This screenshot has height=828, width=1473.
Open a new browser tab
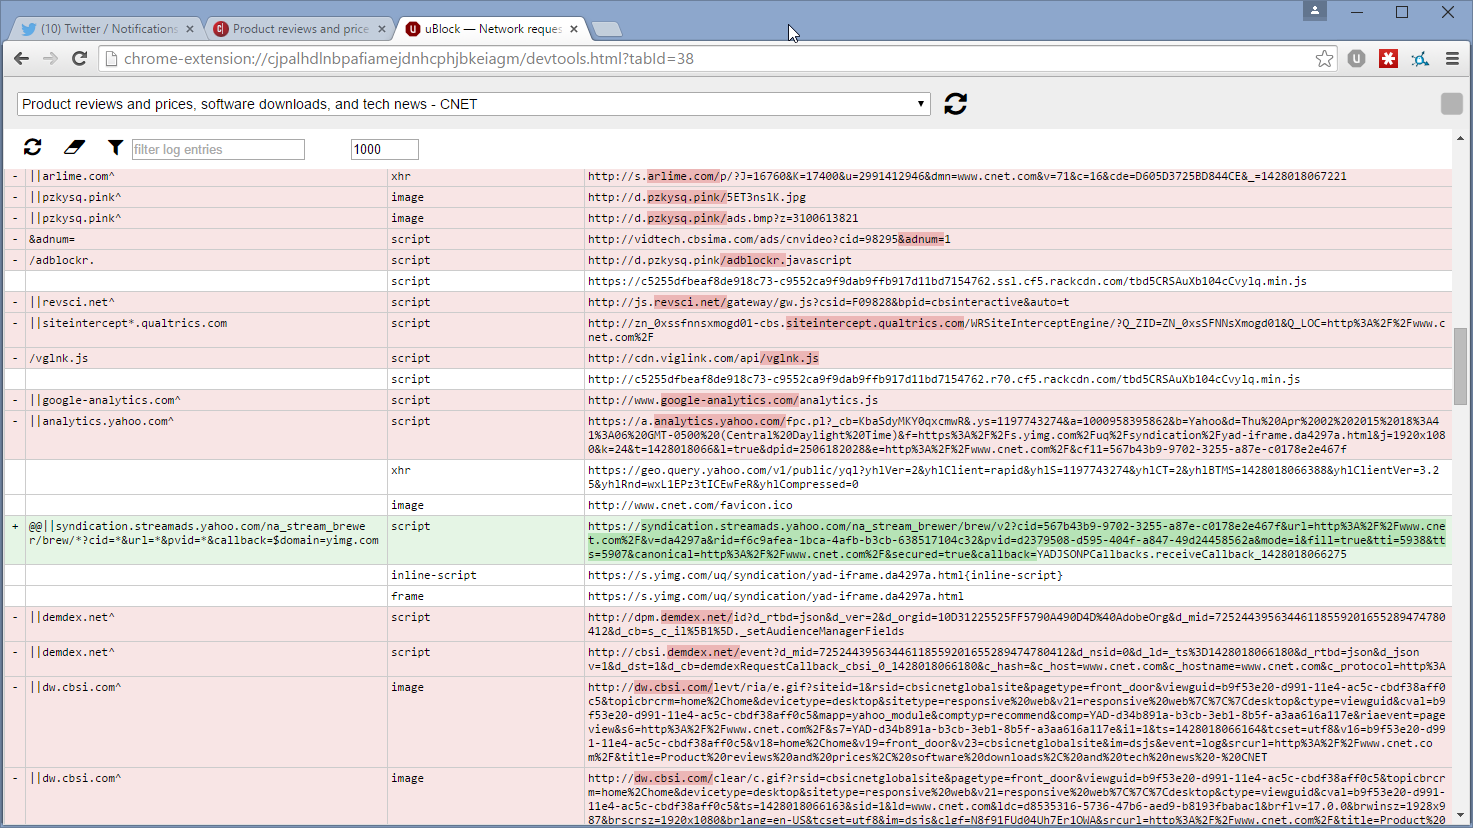606,29
